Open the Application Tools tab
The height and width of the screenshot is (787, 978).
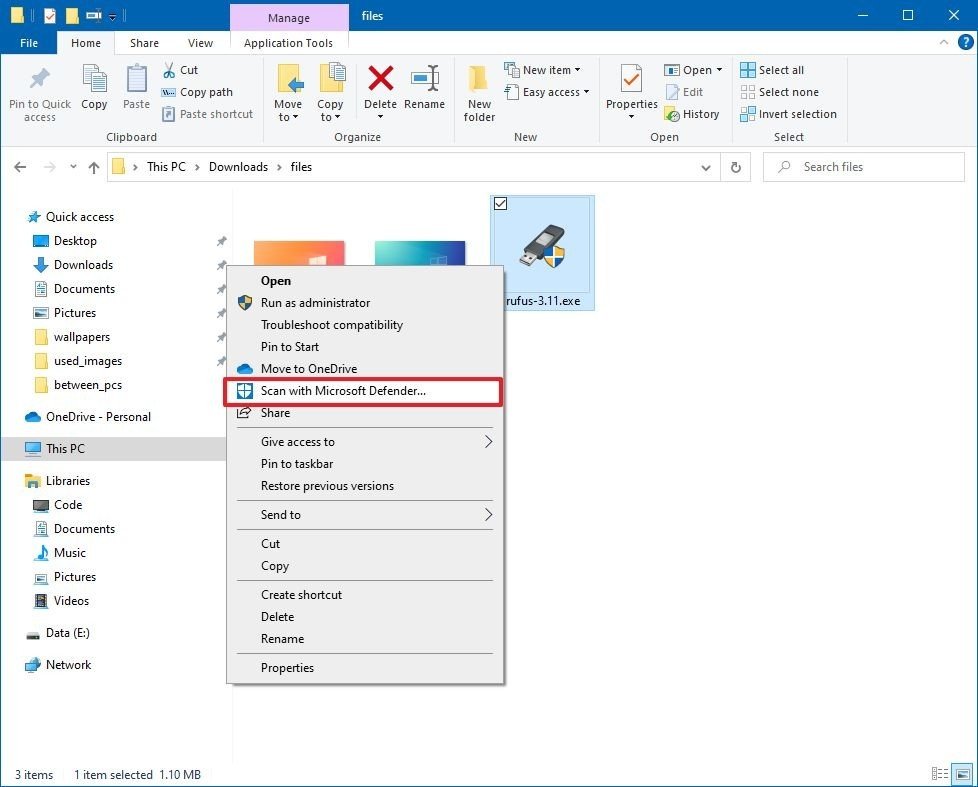pos(288,43)
